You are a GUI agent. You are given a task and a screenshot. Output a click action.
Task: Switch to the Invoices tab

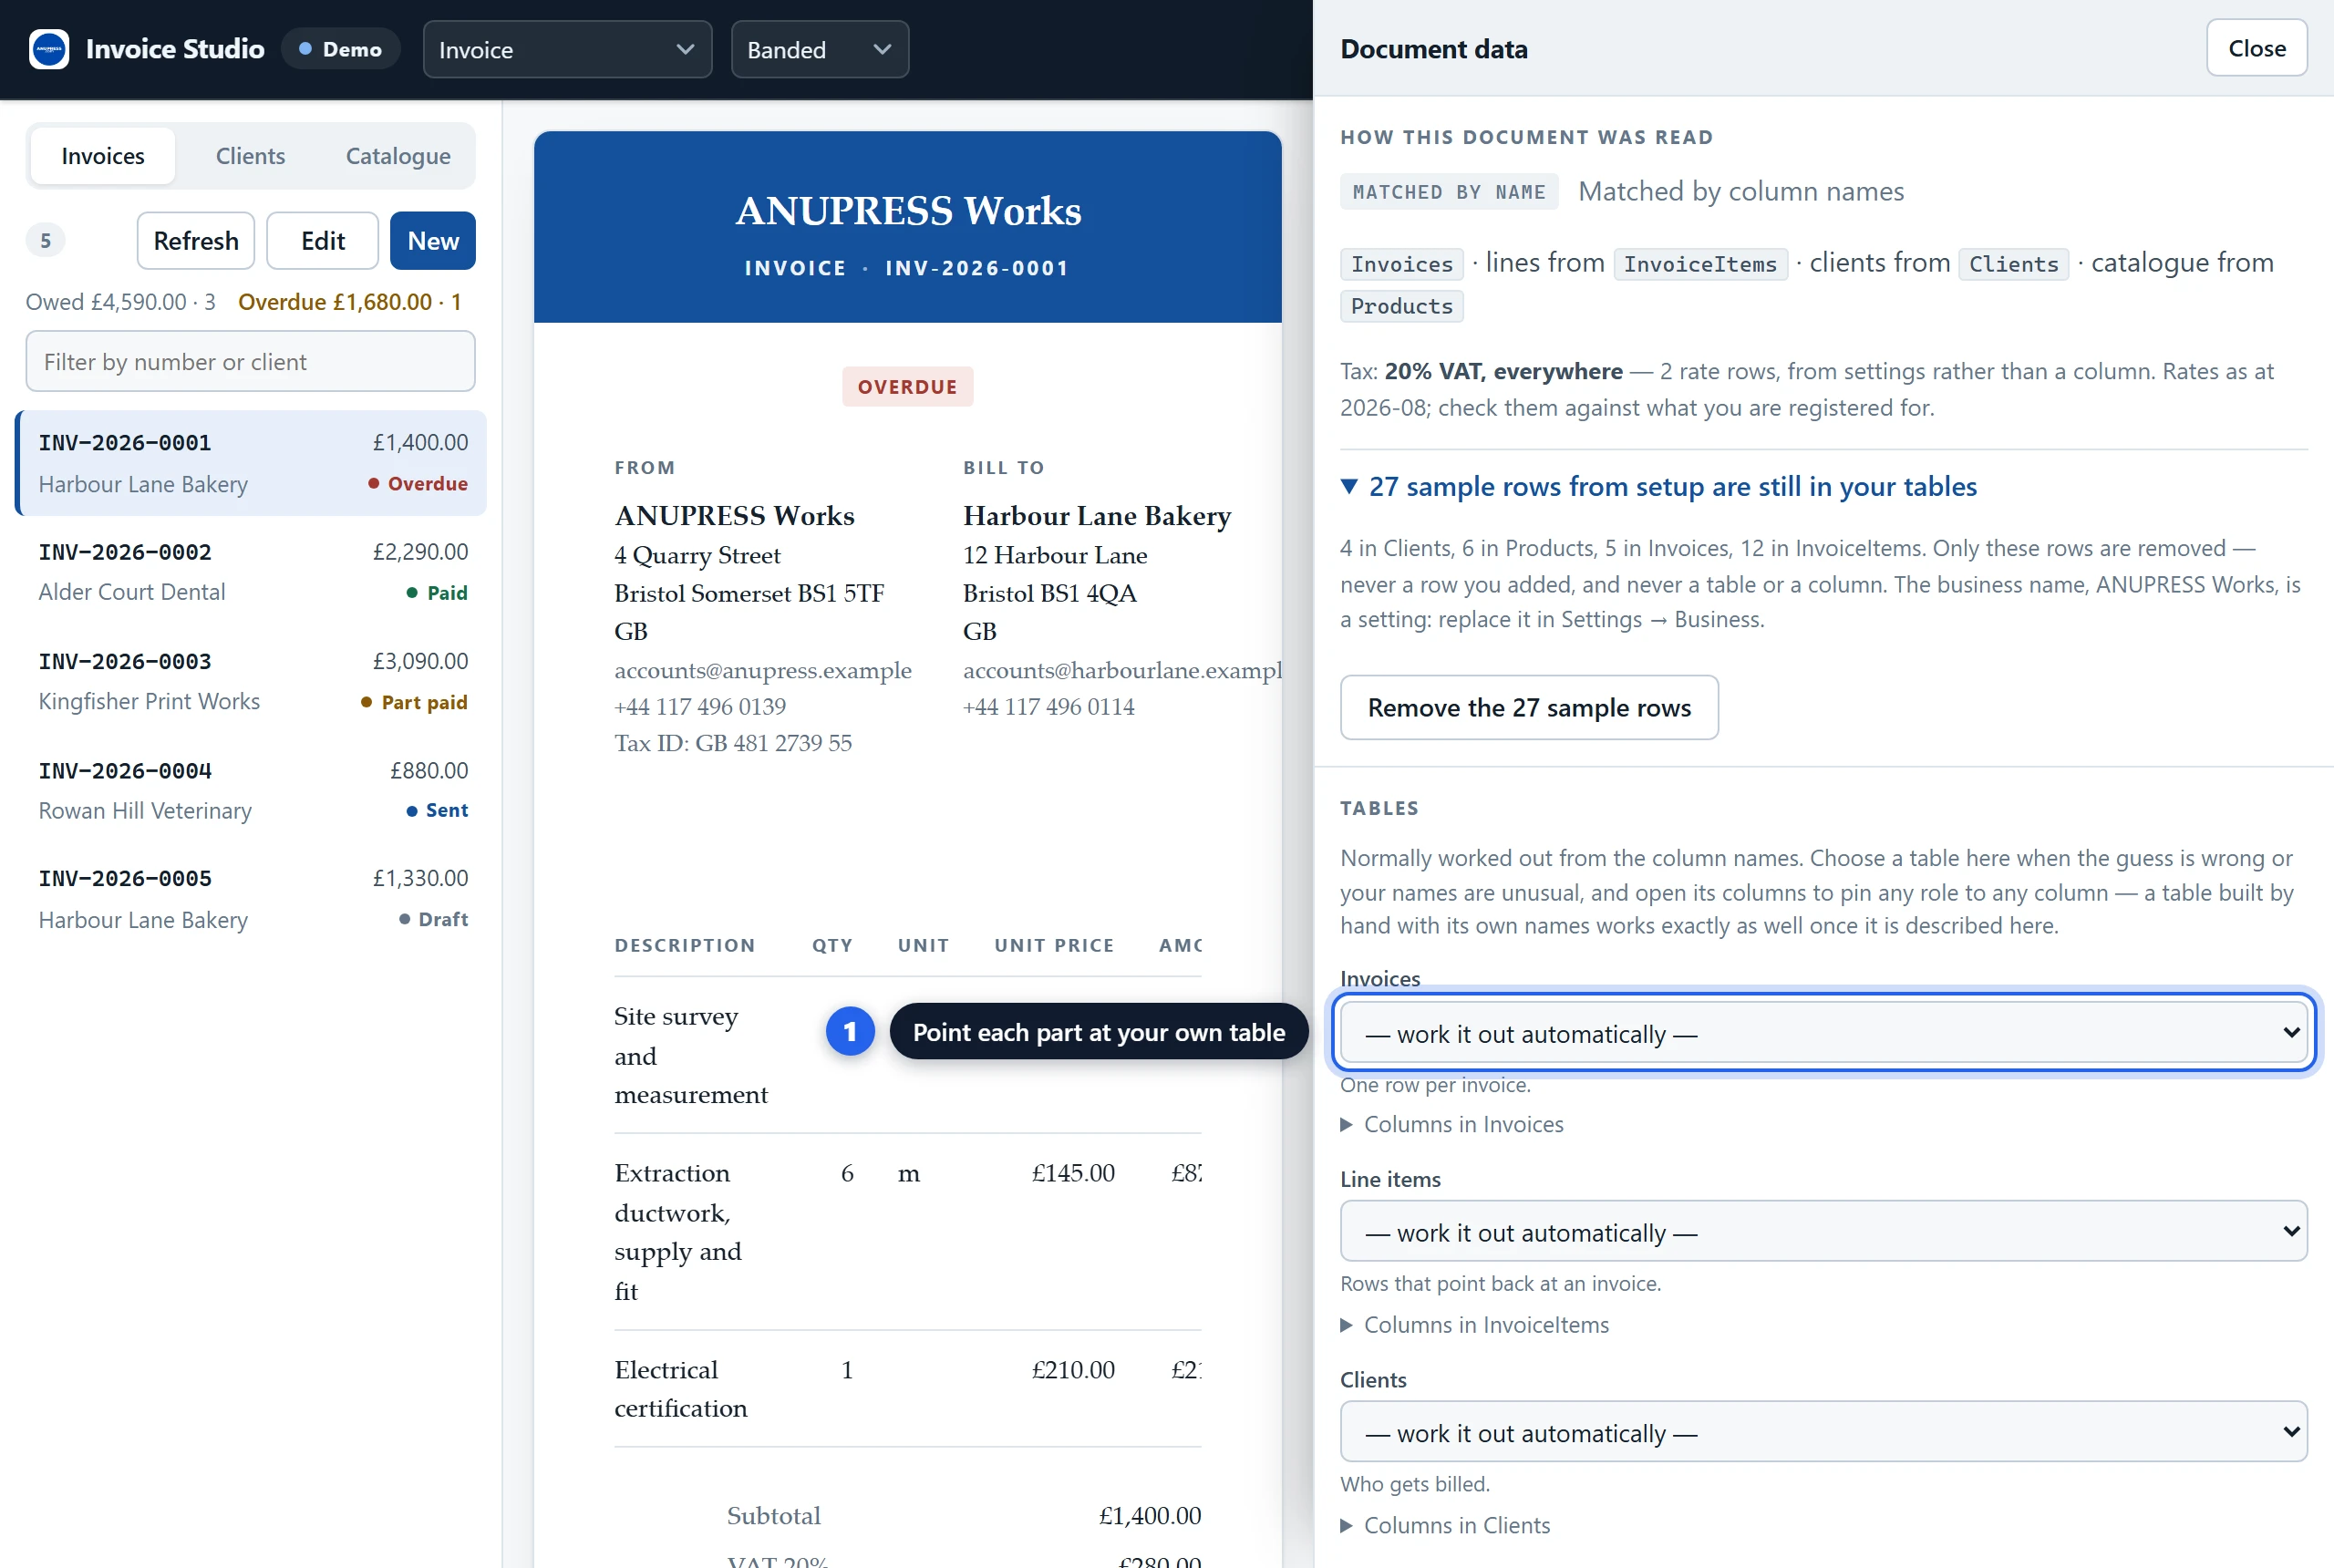click(x=103, y=156)
